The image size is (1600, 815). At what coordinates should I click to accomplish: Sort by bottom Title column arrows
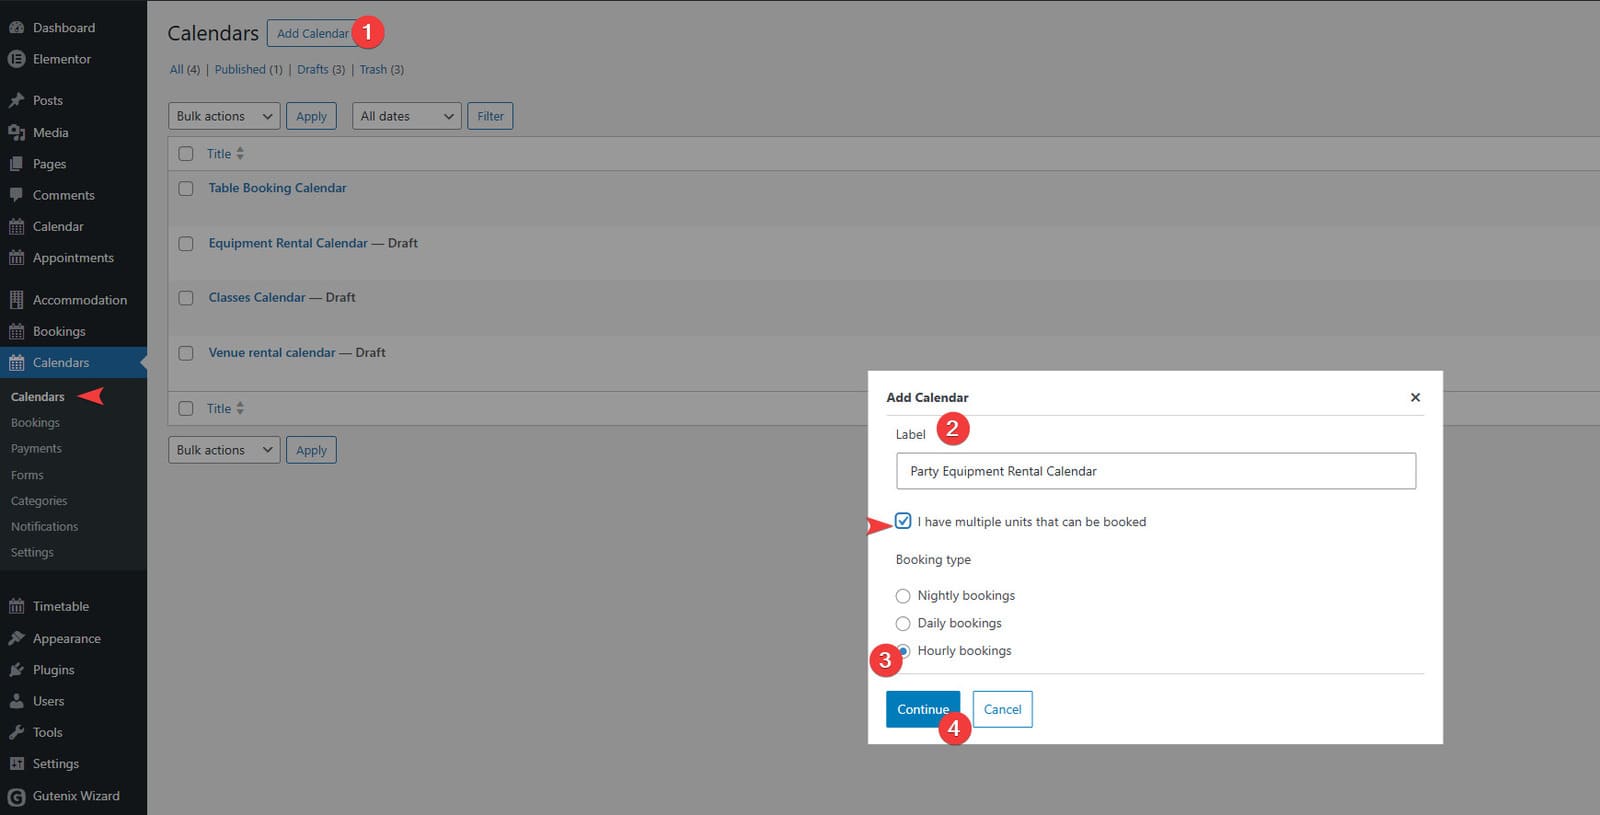[x=240, y=408]
